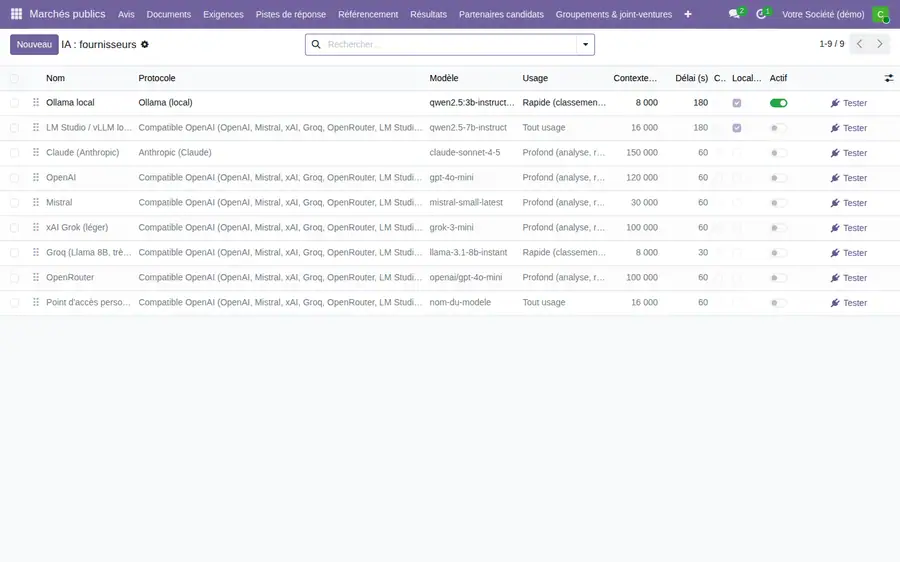Select the Ollama local row checkbox

tap(14, 103)
